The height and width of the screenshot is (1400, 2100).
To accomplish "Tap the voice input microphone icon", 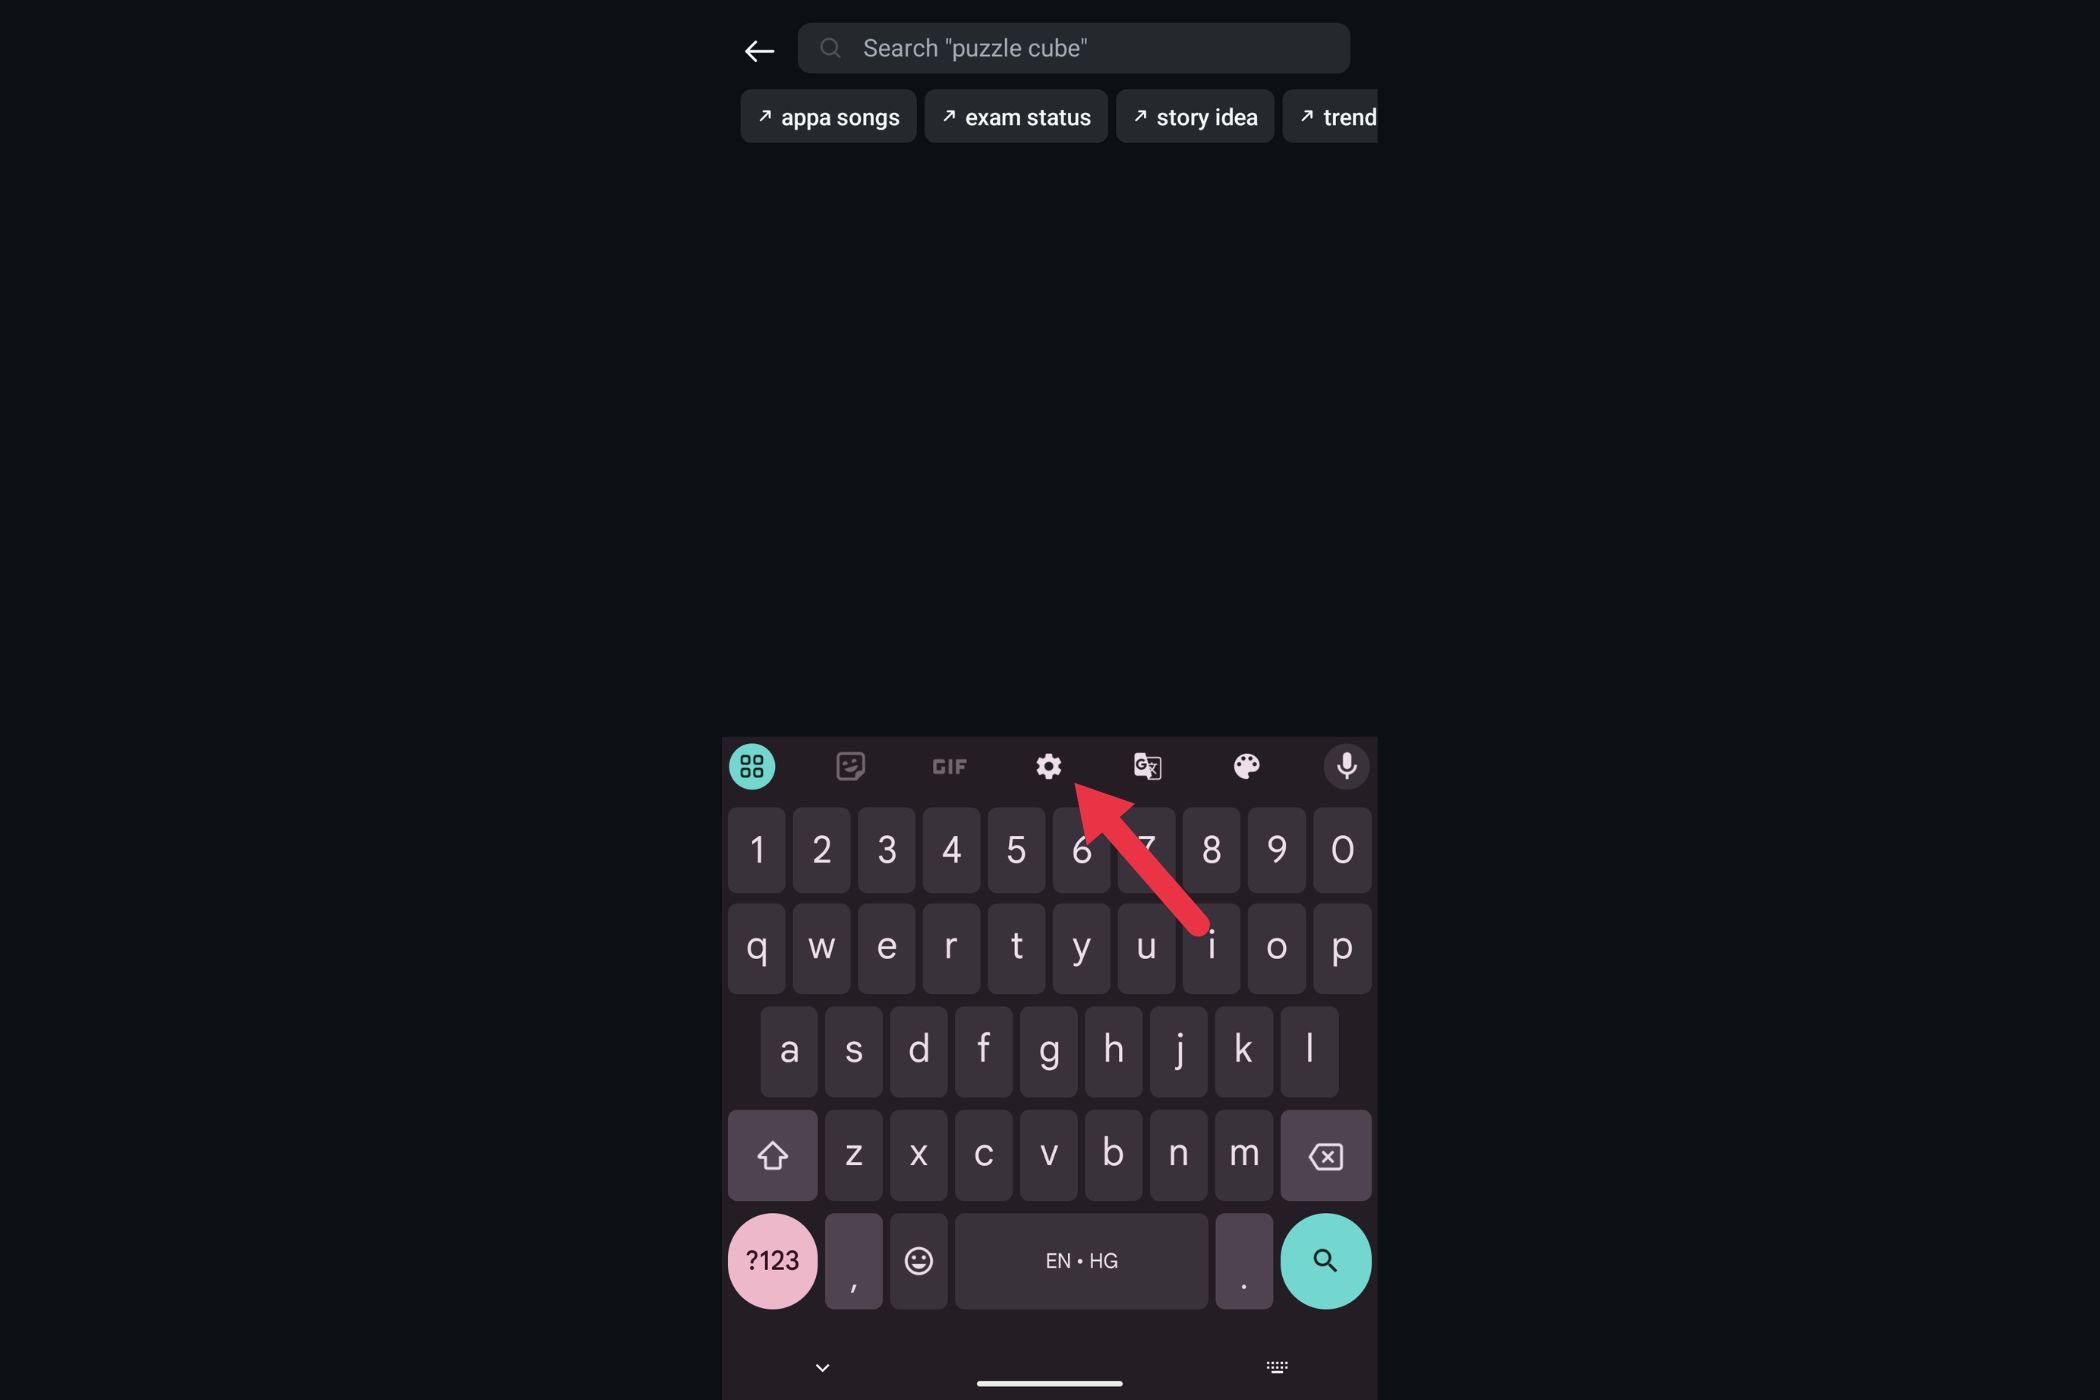I will tap(1345, 766).
